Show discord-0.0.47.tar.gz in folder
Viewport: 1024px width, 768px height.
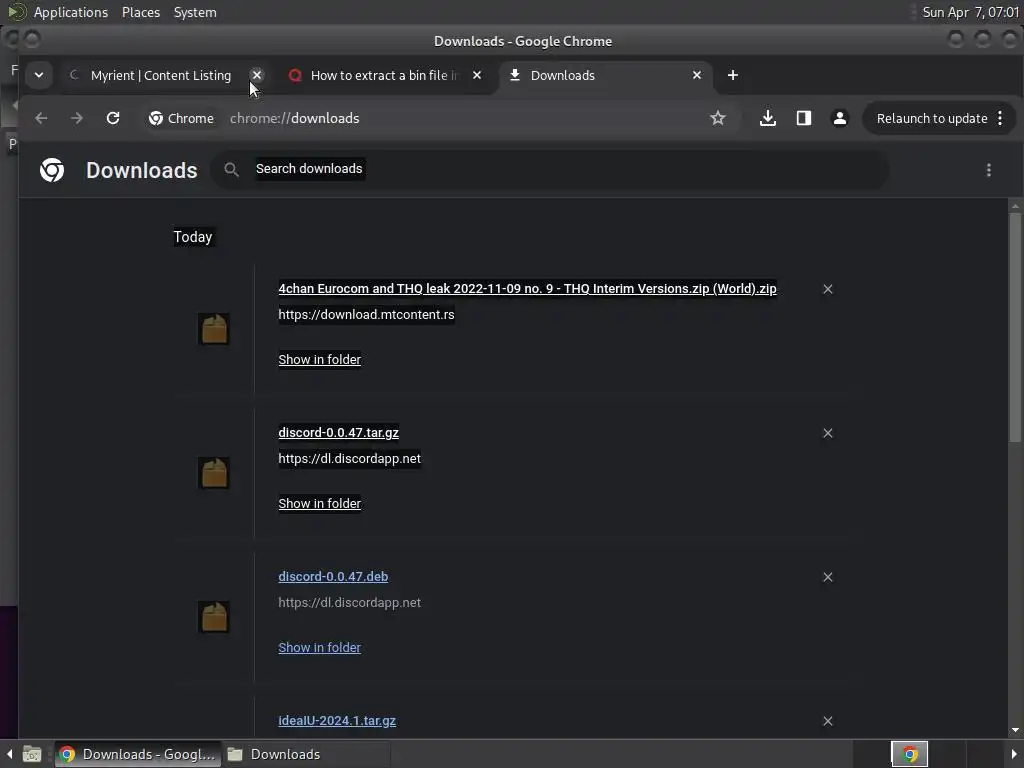(319, 504)
